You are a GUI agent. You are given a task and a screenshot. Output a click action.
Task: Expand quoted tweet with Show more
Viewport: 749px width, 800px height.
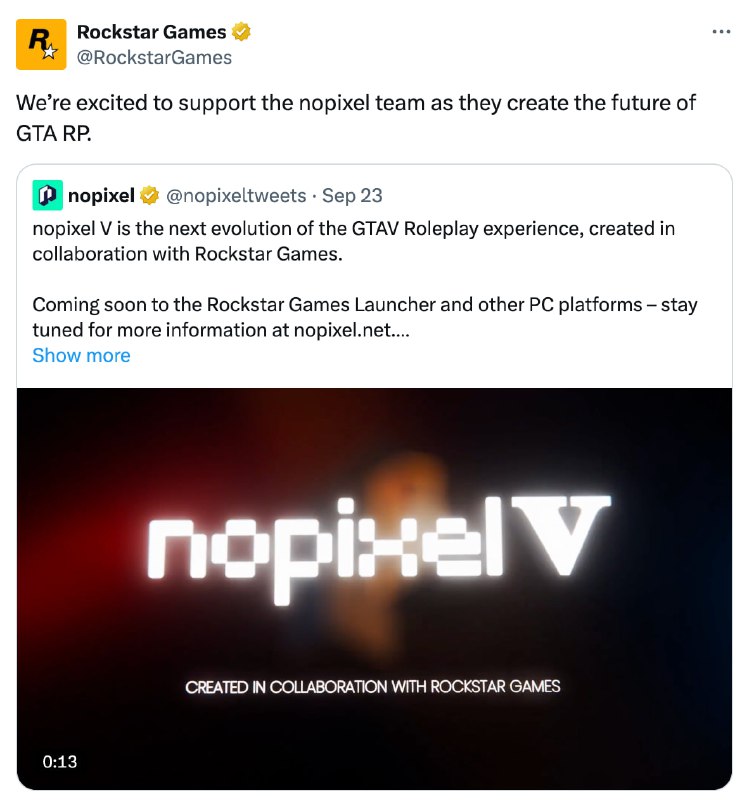[x=81, y=355]
